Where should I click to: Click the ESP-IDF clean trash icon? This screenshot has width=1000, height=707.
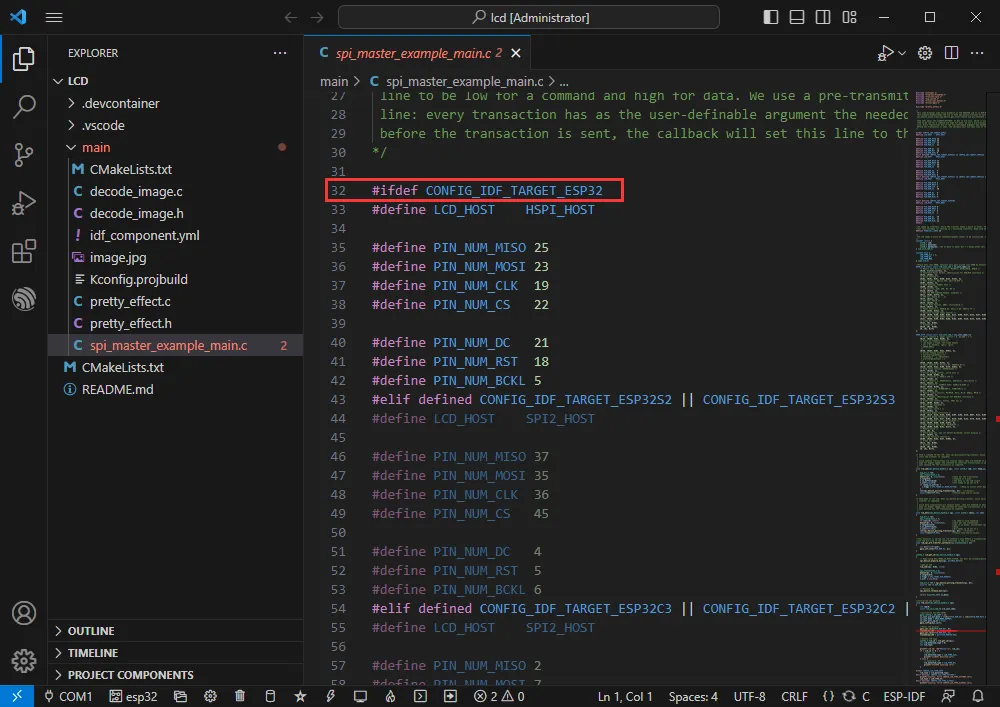(x=239, y=695)
